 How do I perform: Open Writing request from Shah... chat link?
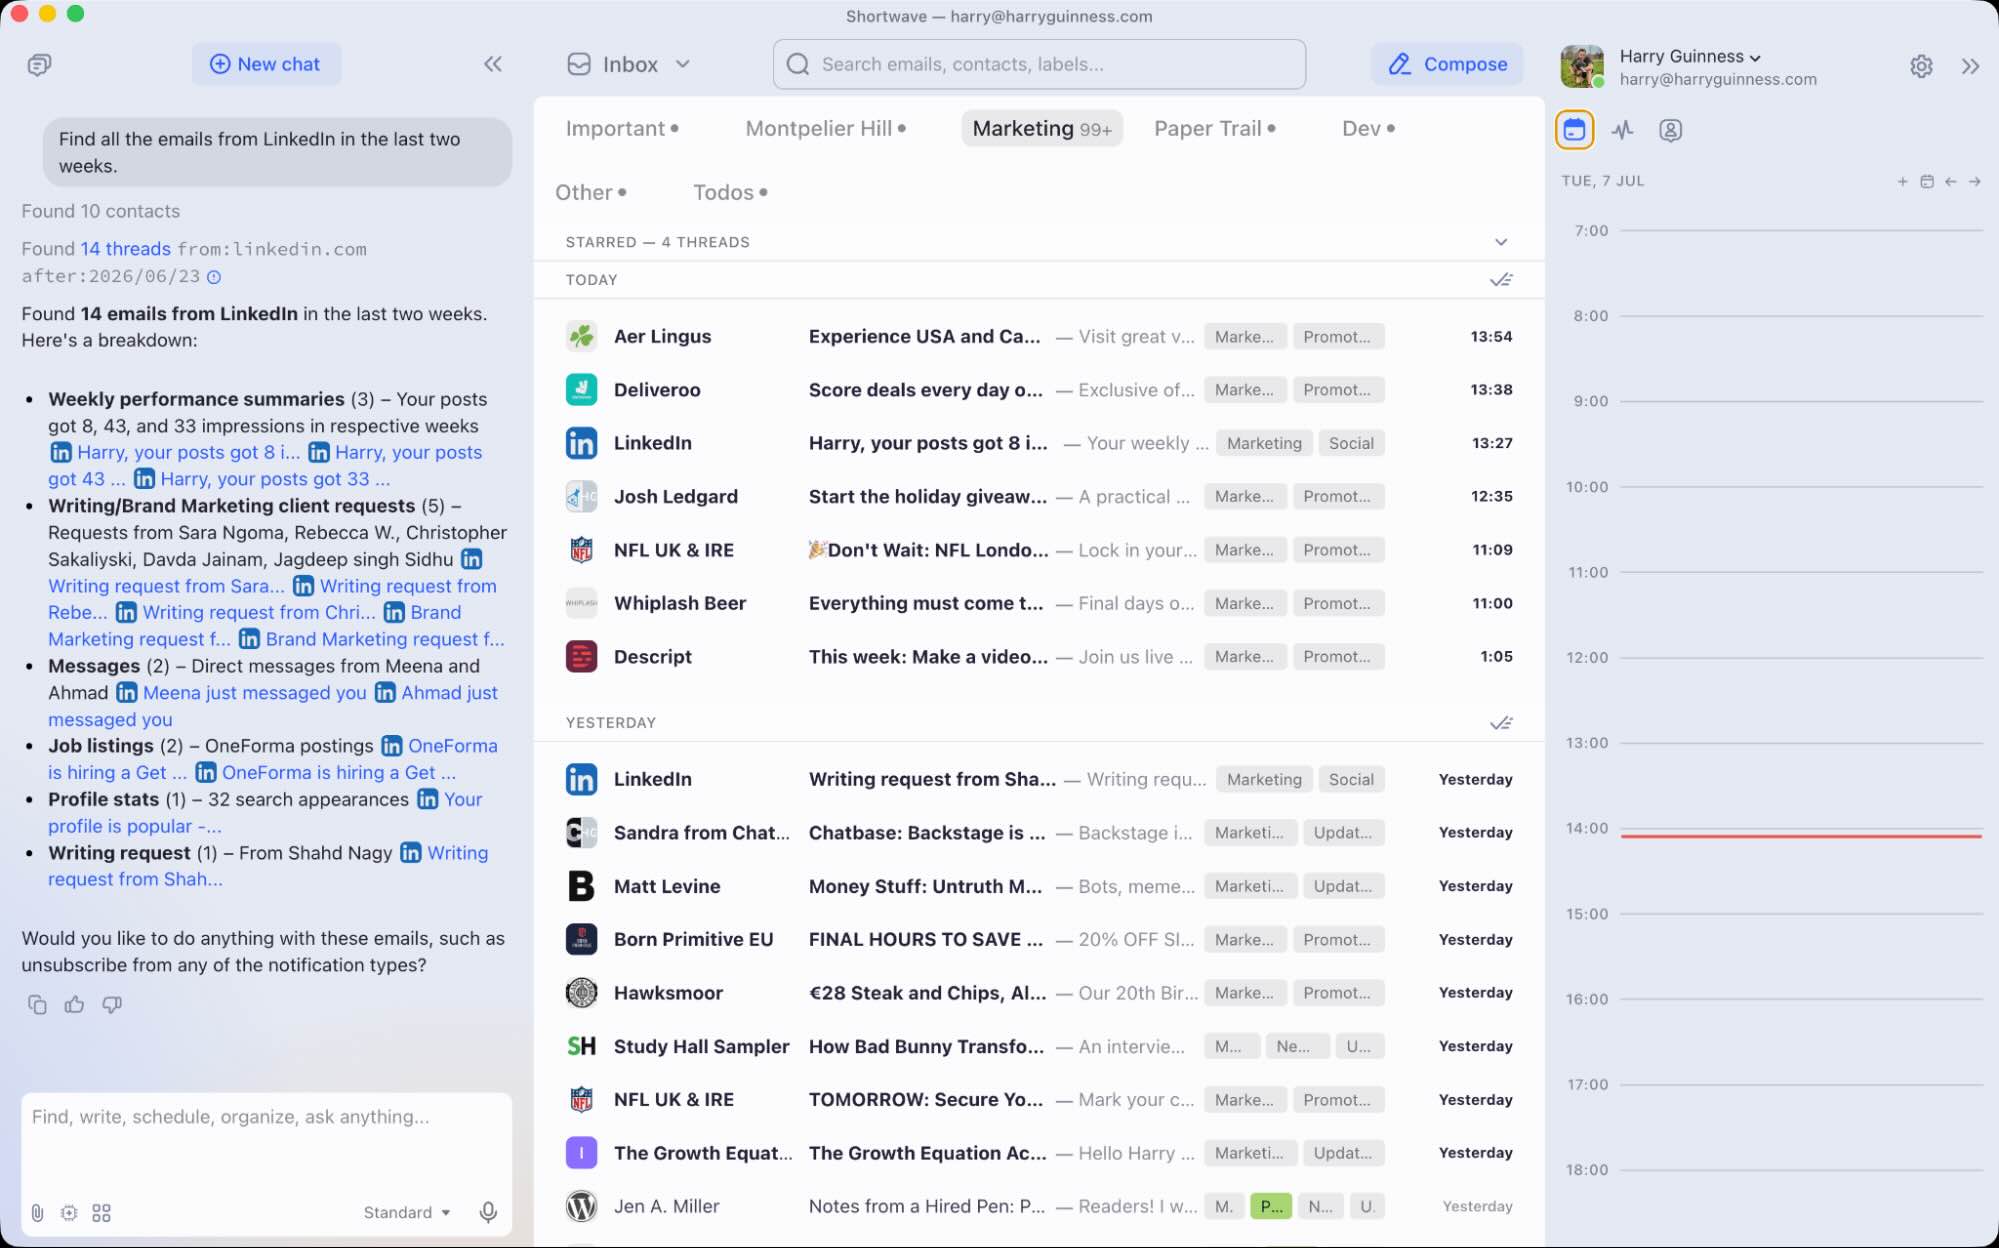coord(268,866)
